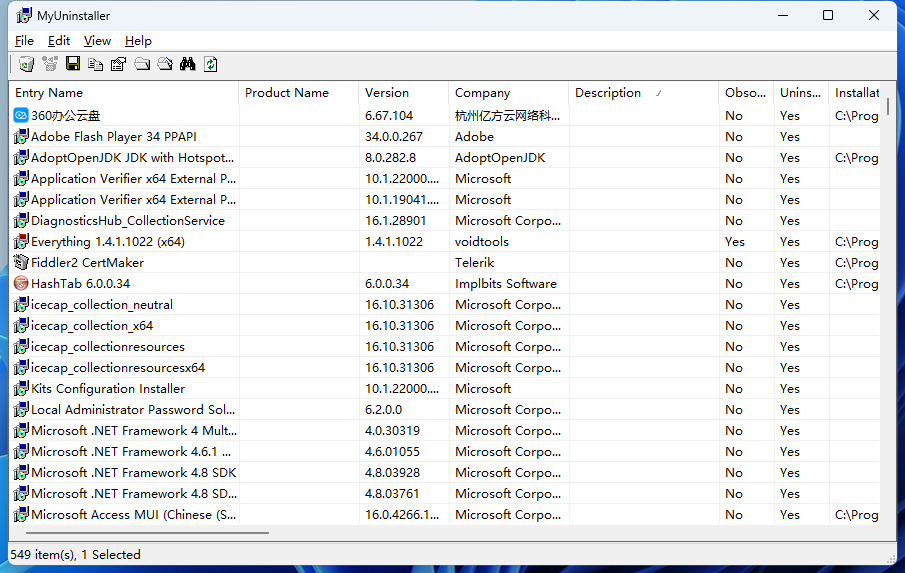Sort by the Company column header
The height and width of the screenshot is (573, 905).
point(482,93)
